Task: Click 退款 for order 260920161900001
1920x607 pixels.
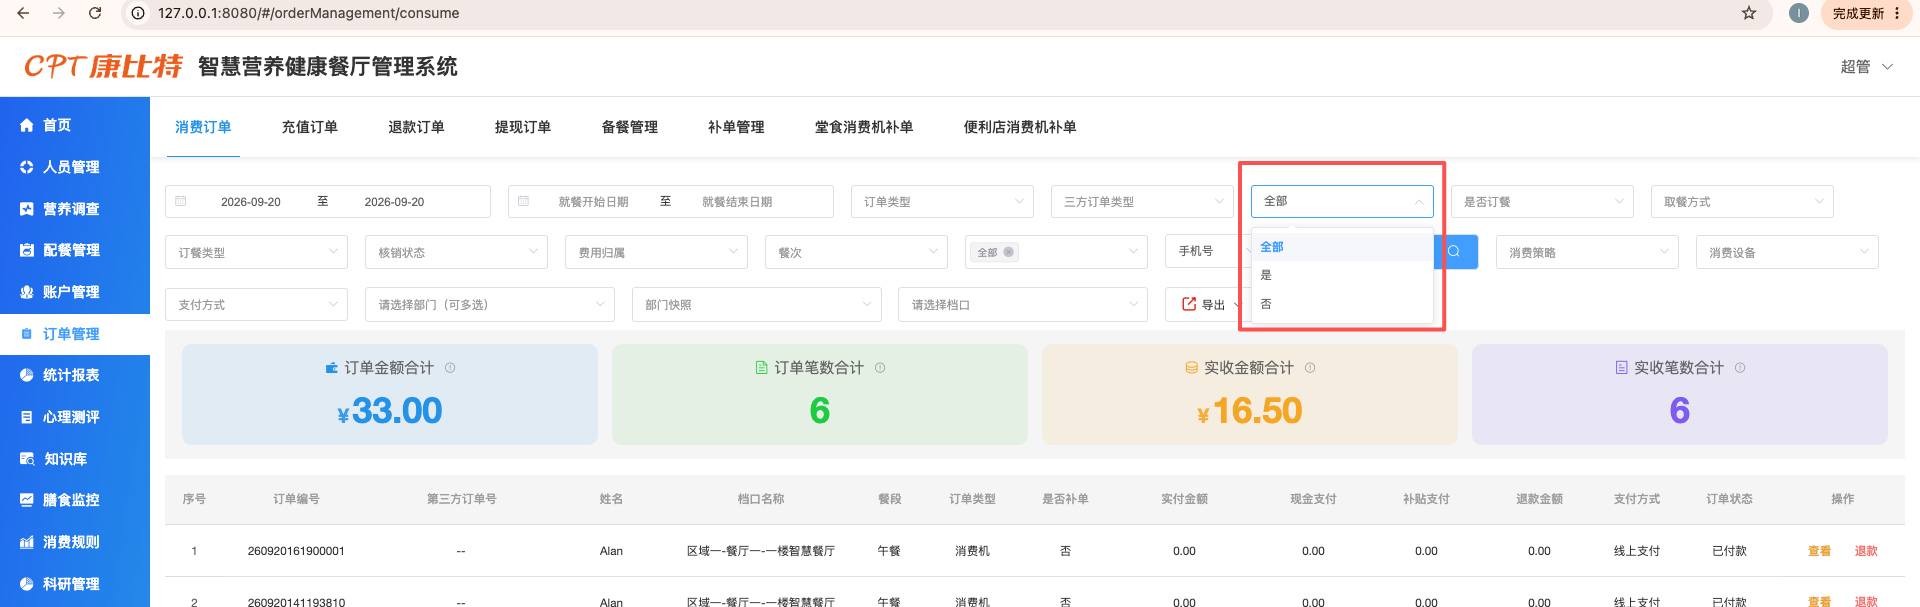Action: 1866,551
